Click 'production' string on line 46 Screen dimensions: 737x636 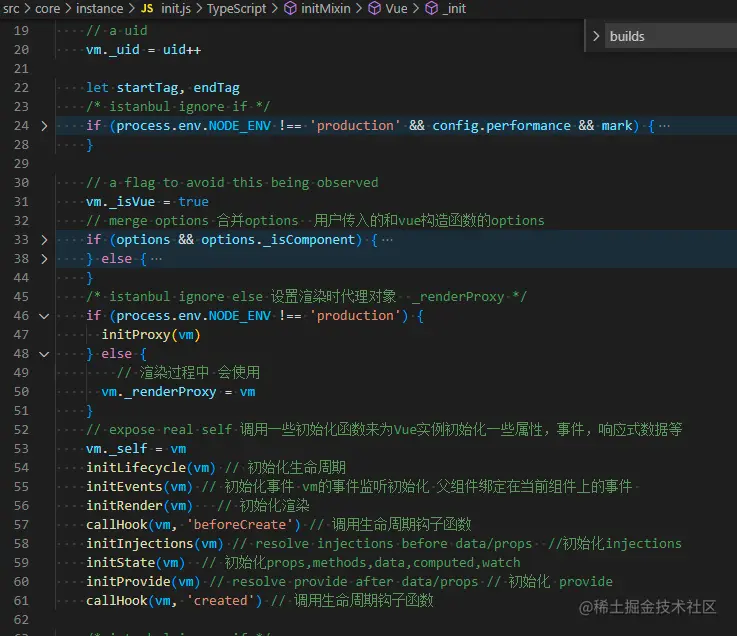pyautogui.click(x=355, y=316)
